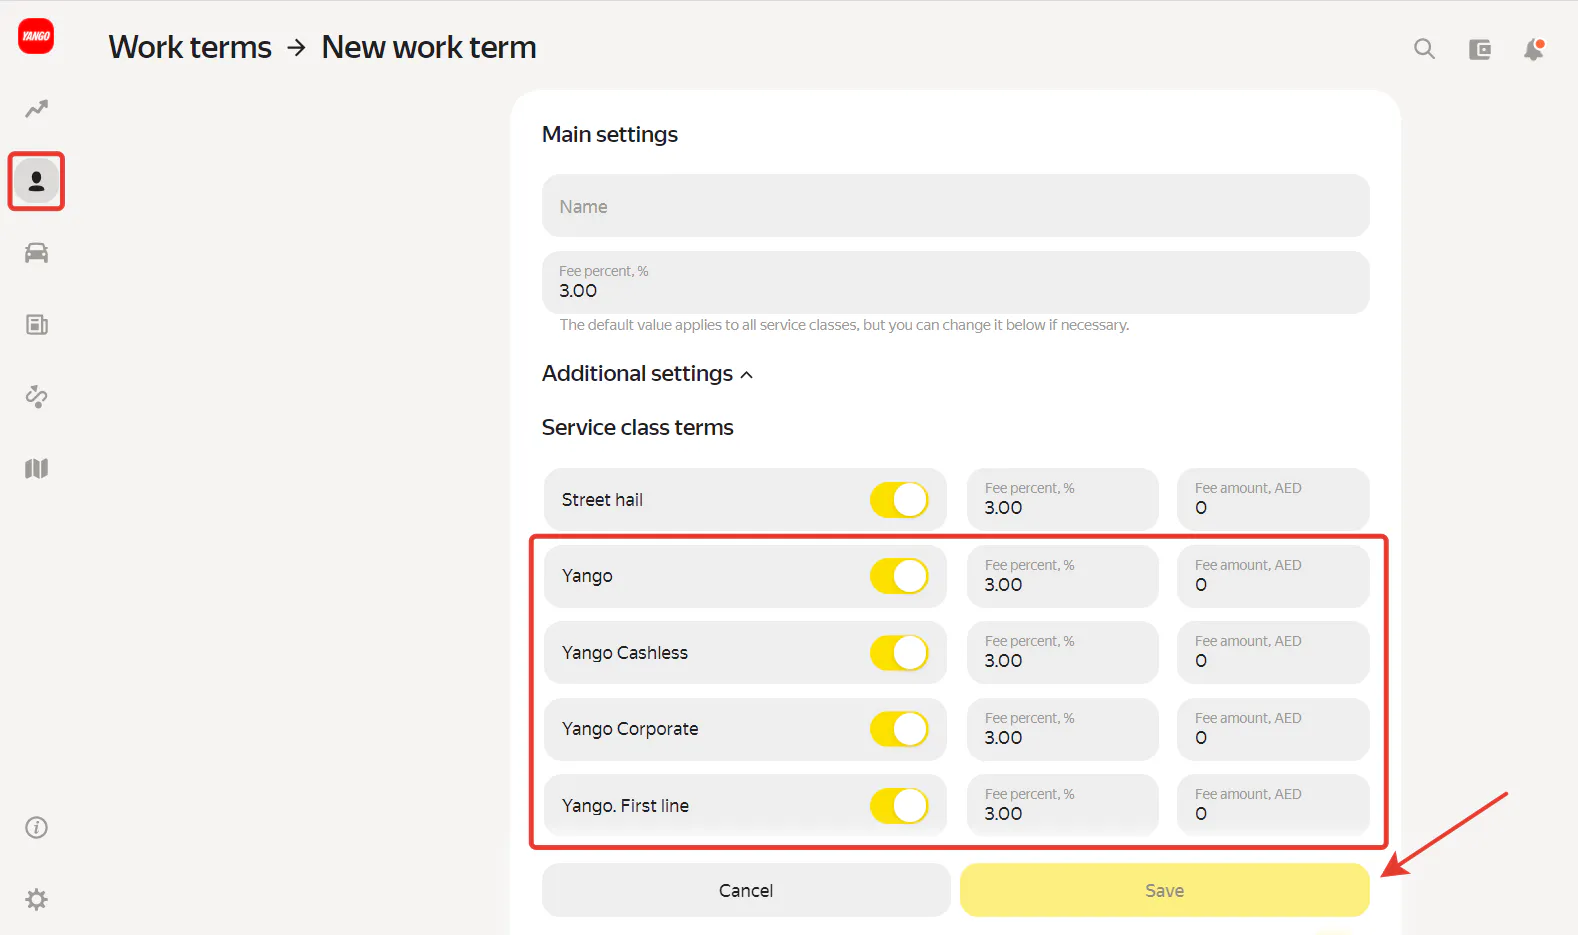1578x935 pixels.
Task: Open the settings gear sidebar icon
Action: (x=37, y=900)
